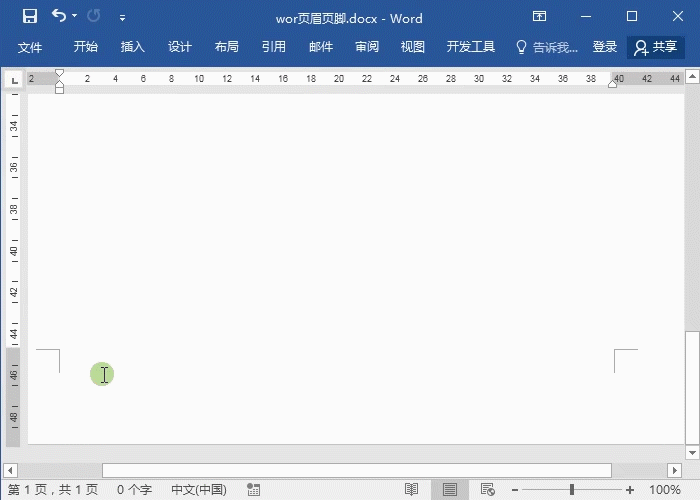Click the Redo/Repeat icon
Image resolution: width=700 pixels, height=500 pixels.
94,16
